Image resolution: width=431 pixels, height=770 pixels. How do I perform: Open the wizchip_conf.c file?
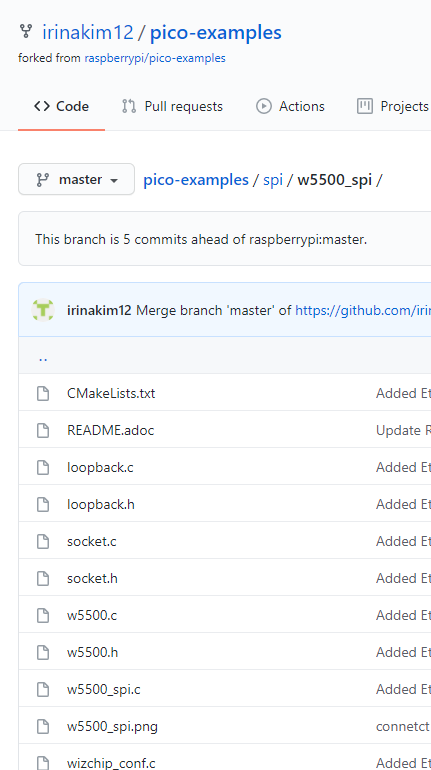[x=111, y=764]
